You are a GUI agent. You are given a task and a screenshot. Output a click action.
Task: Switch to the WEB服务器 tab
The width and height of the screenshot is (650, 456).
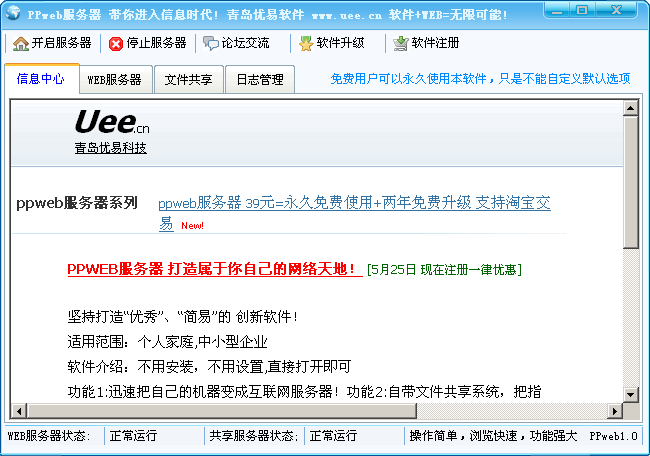(x=116, y=80)
